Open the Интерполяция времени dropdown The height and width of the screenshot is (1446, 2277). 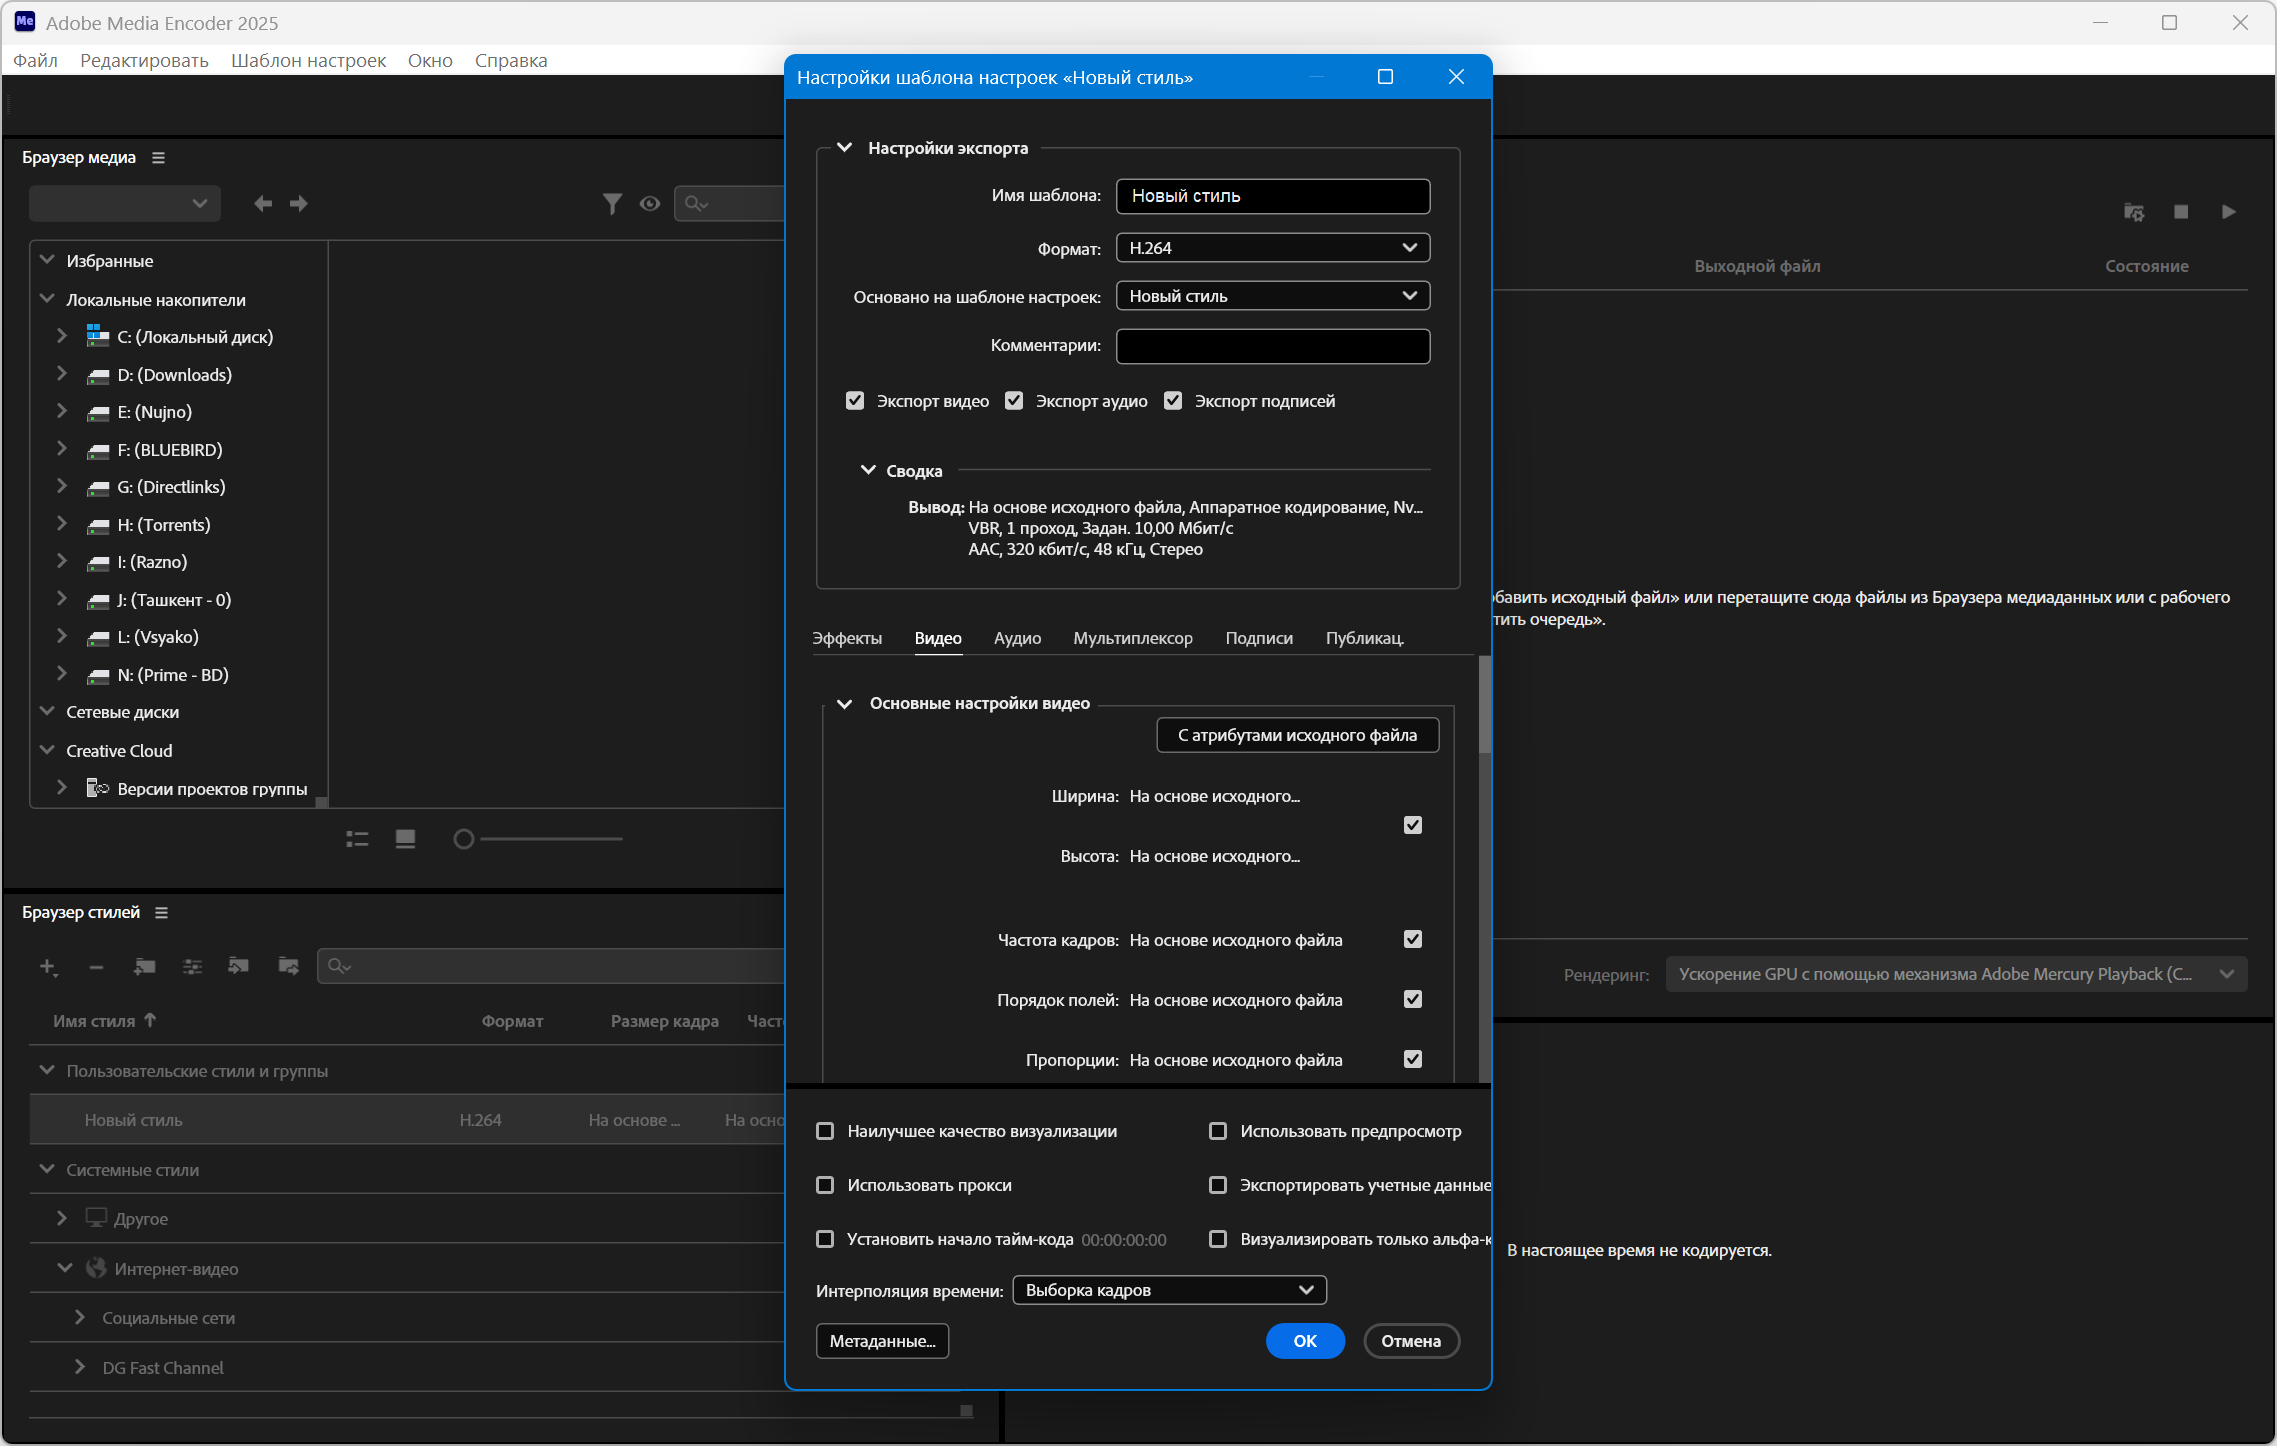[x=1169, y=1290]
